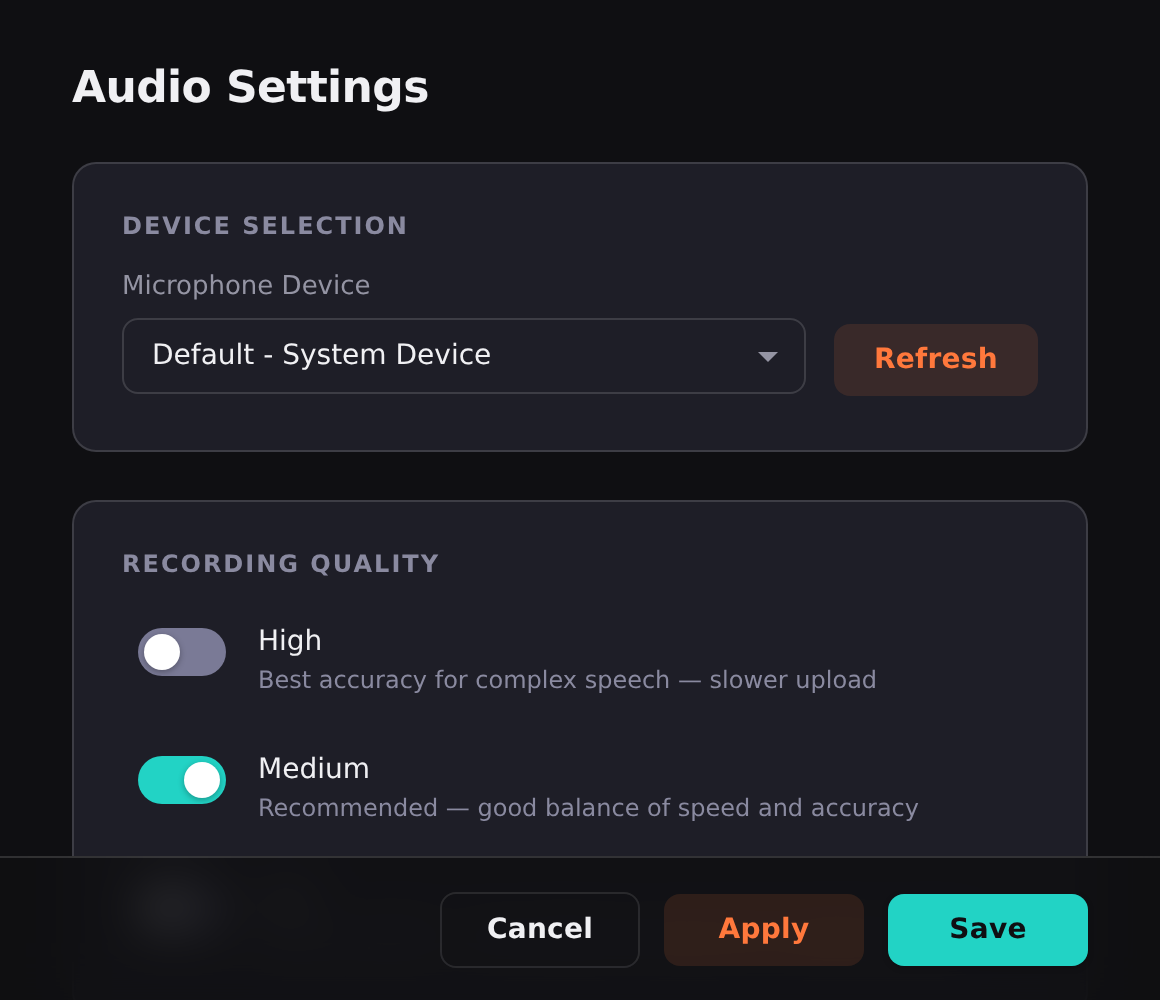Cancel the audio settings changes

point(539,929)
